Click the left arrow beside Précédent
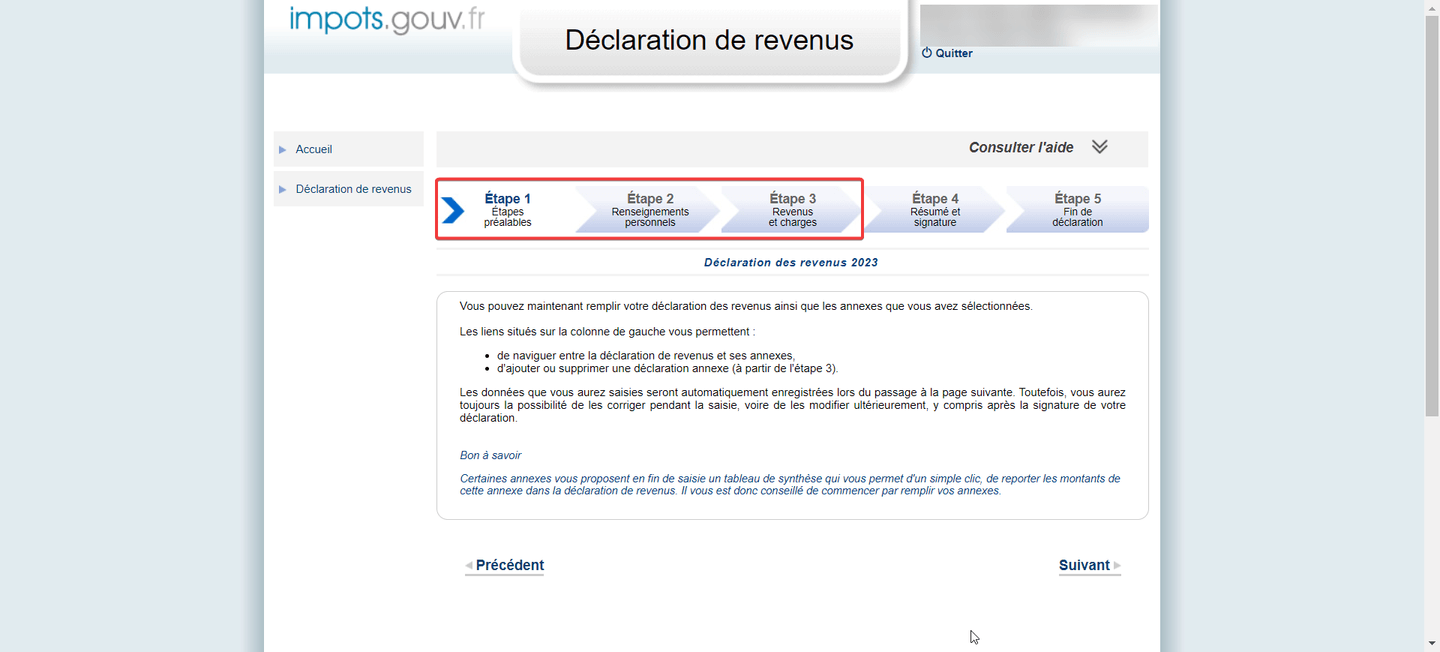This screenshot has width=1440, height=652. tap(468, 565)
